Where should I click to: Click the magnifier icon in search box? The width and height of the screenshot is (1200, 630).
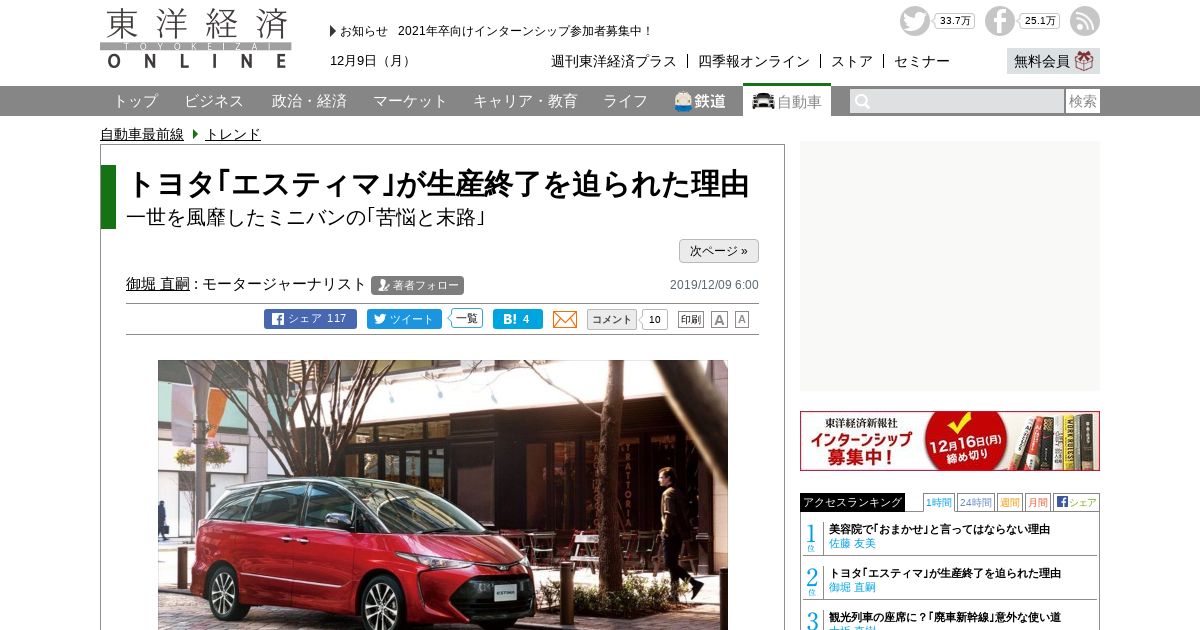pyautogui.click(x=862, y=101)
